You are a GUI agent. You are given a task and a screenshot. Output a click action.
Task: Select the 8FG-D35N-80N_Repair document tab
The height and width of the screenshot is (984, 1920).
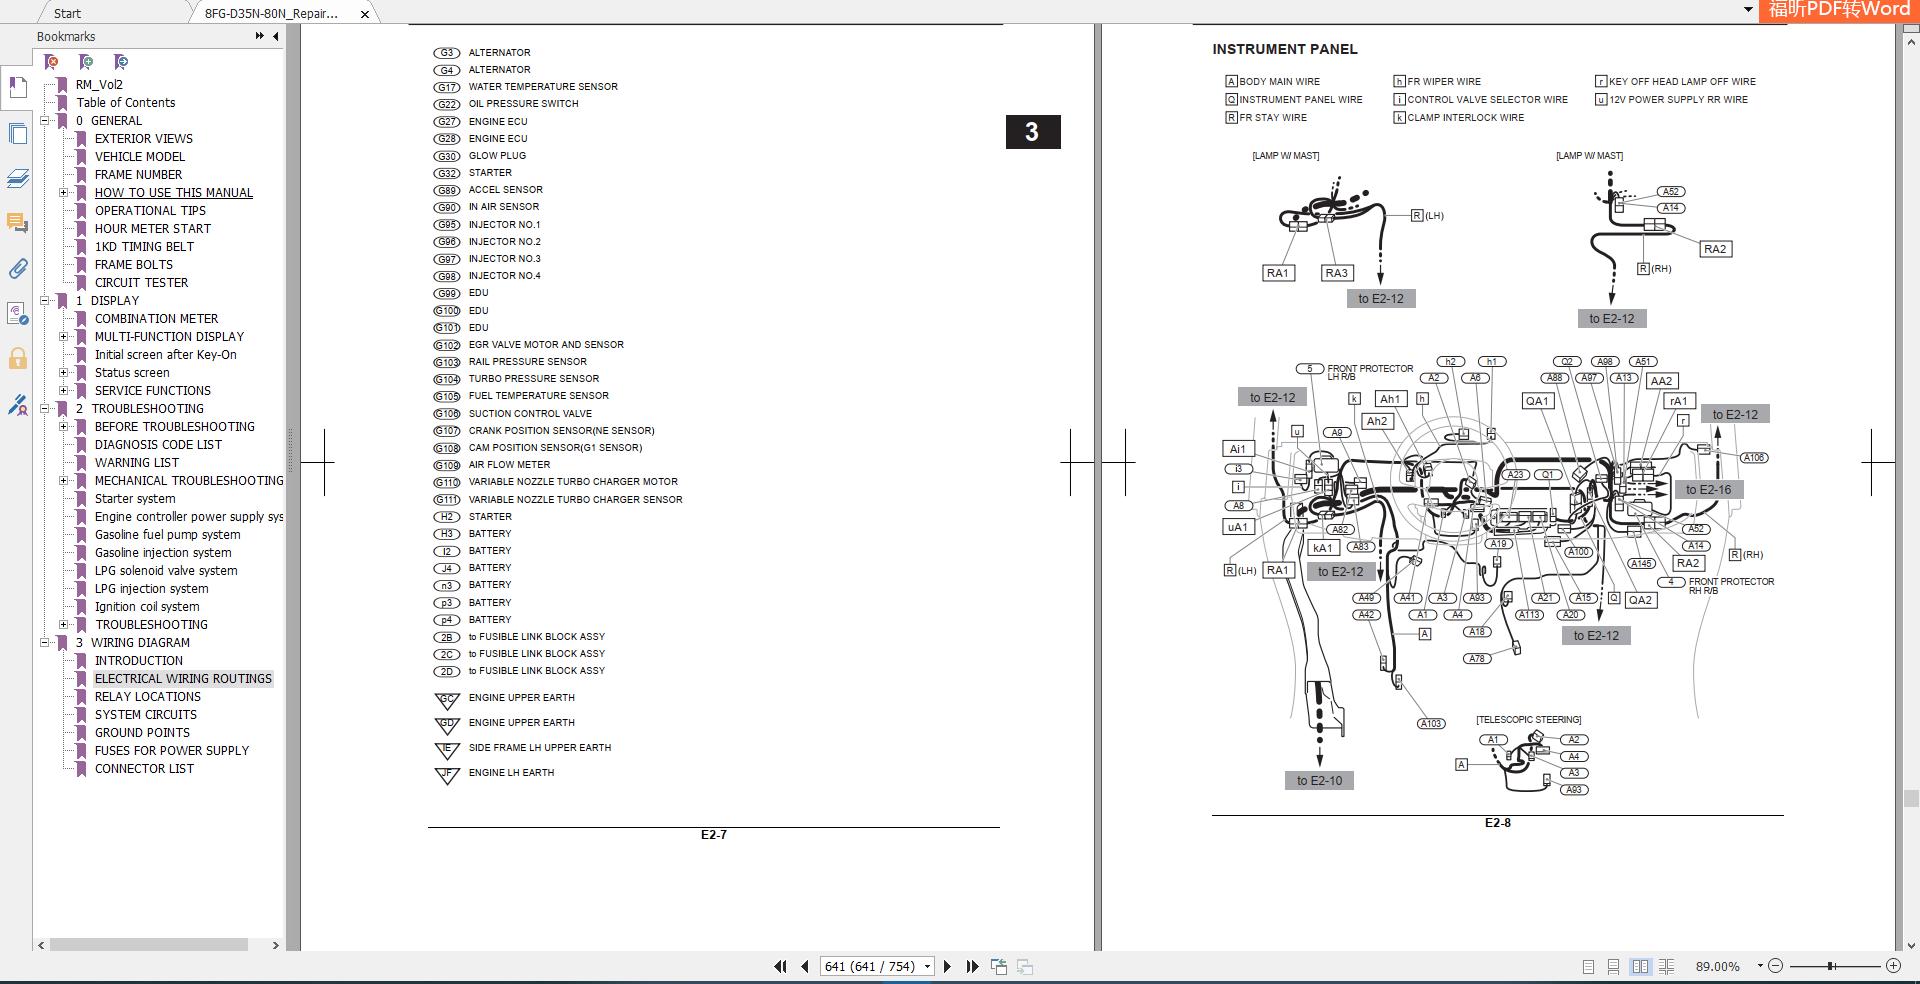271,13
